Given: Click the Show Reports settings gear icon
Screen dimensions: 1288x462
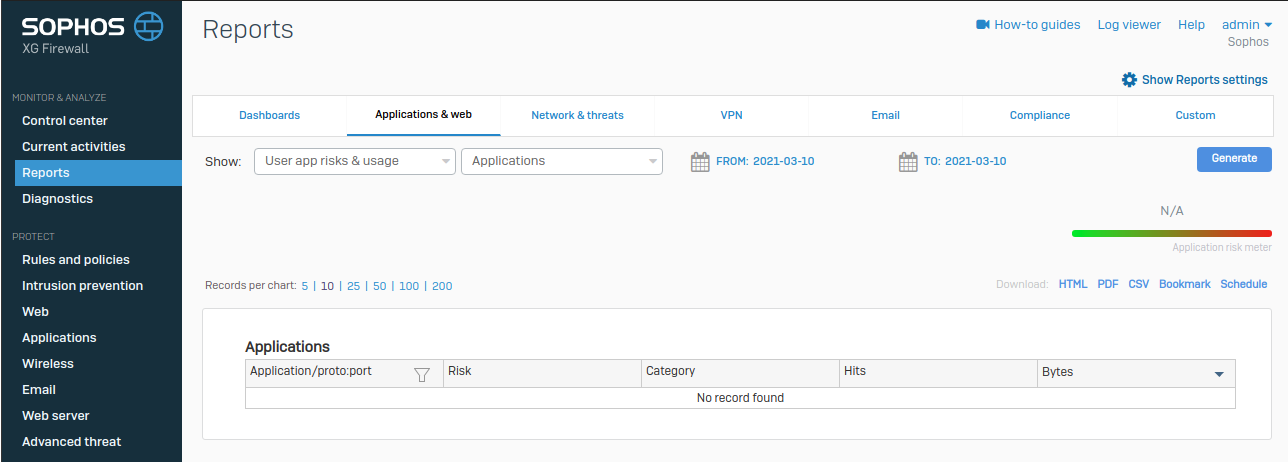Looking at the screenshot, I should (1129, 80).
